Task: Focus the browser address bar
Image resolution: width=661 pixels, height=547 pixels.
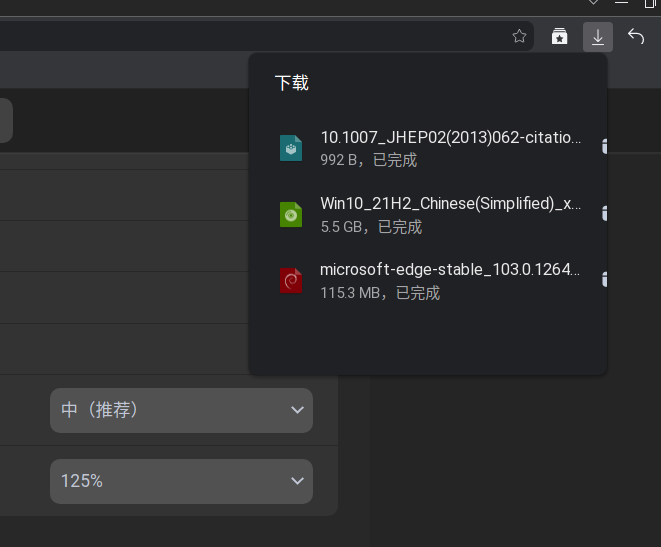Action: point(250,37)
